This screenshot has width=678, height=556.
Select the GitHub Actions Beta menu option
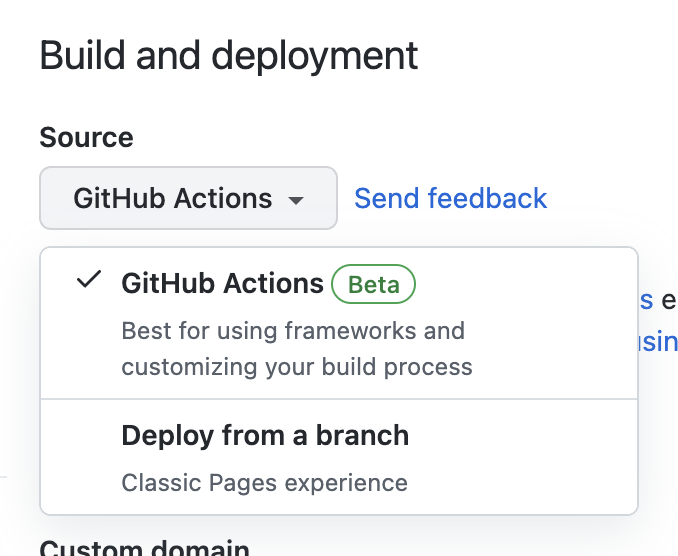point(339,323)
